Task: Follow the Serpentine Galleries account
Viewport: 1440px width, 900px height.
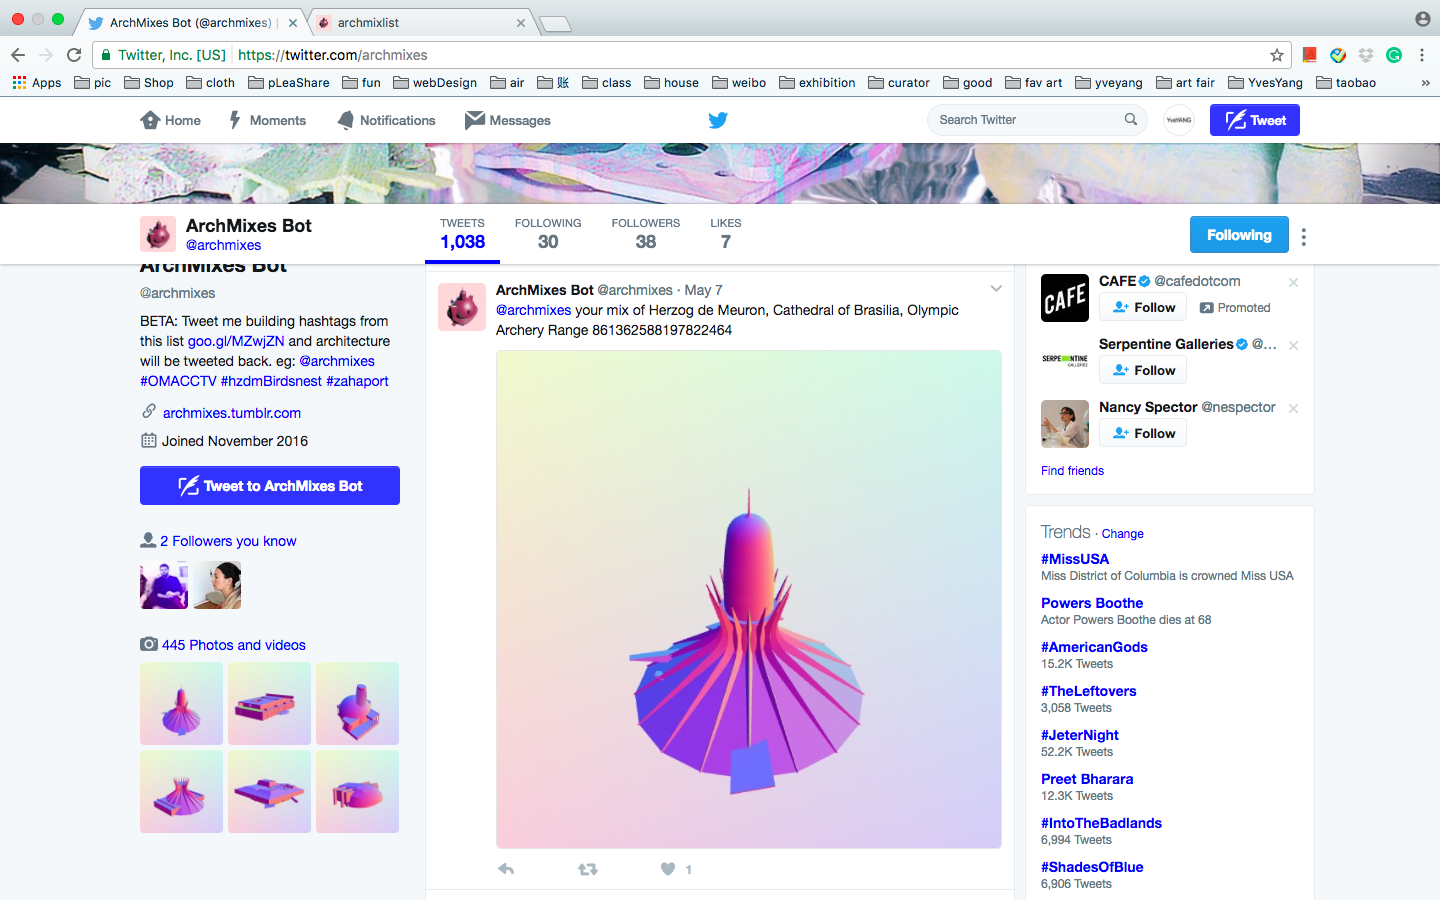Action: (x=1143, y=370)
